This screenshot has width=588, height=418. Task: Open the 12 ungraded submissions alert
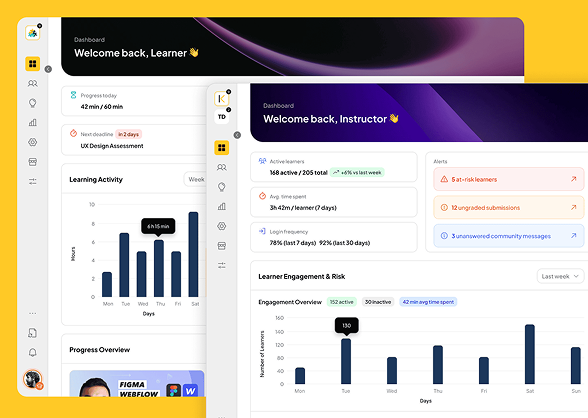coord(508,207)
